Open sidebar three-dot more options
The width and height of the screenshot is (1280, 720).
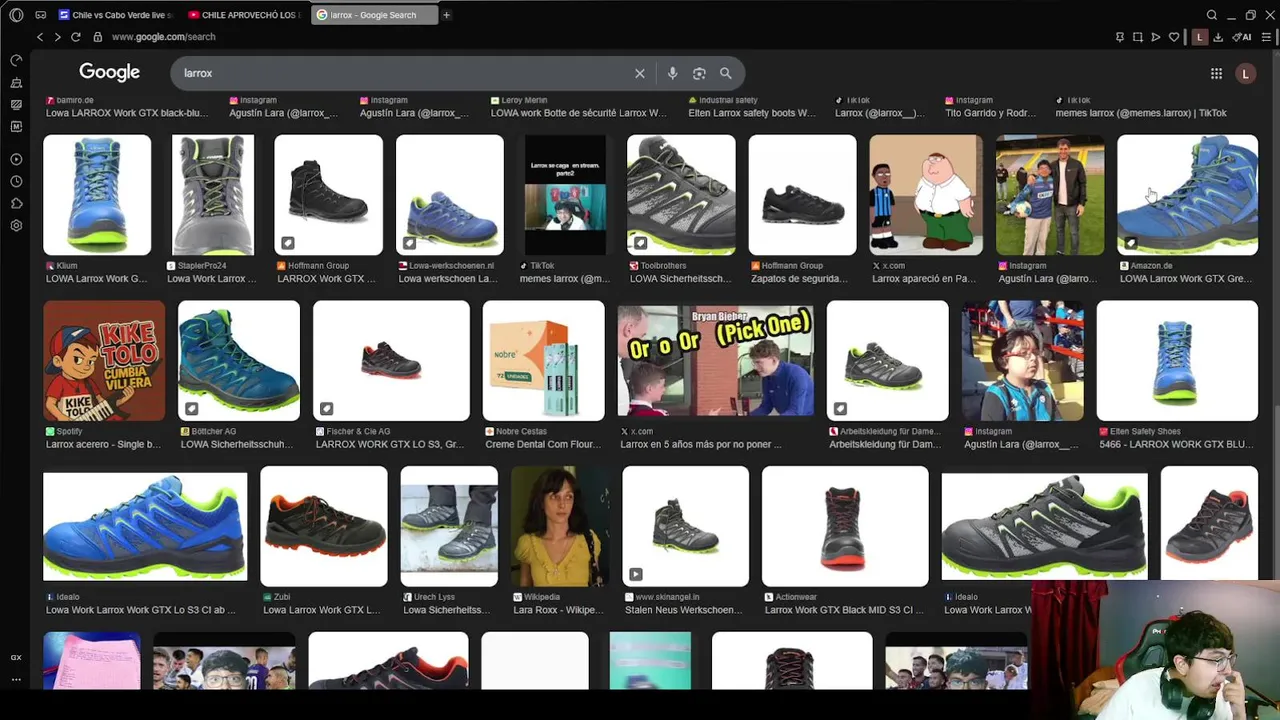[16, 679]
